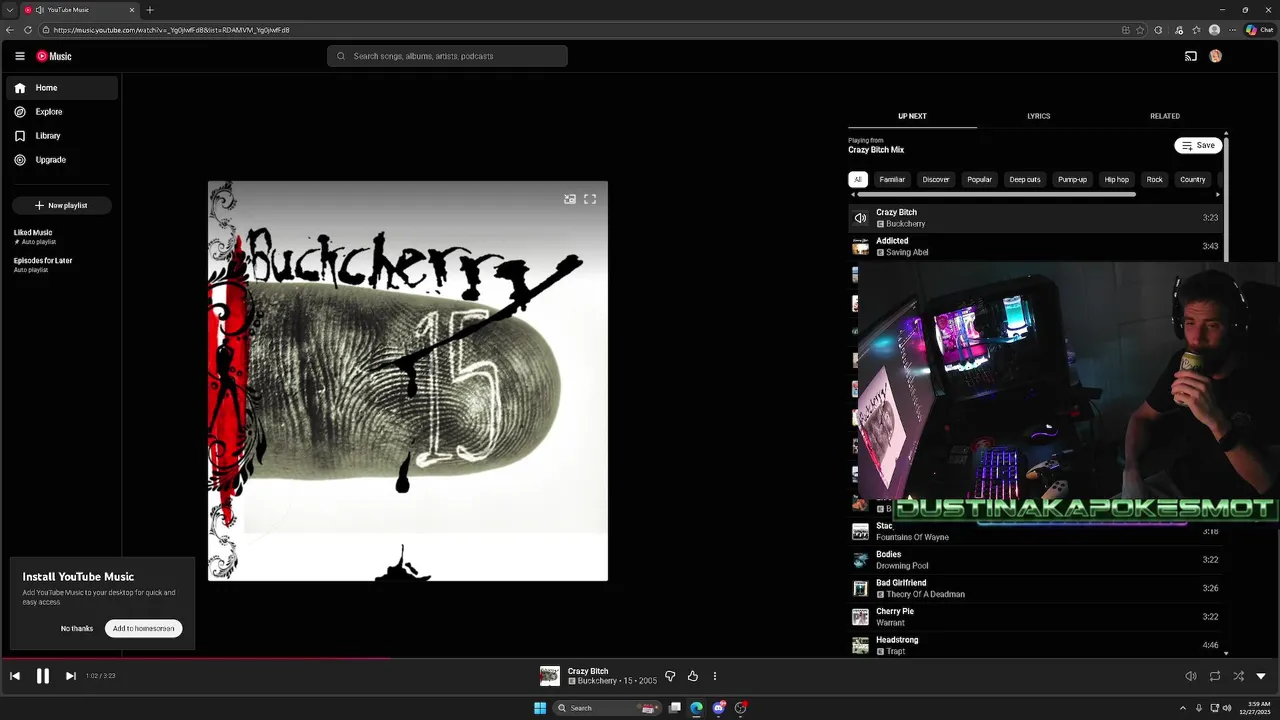Open Upgrade in the sidebar
This screenshot has height=720, width=1280.
62,160
